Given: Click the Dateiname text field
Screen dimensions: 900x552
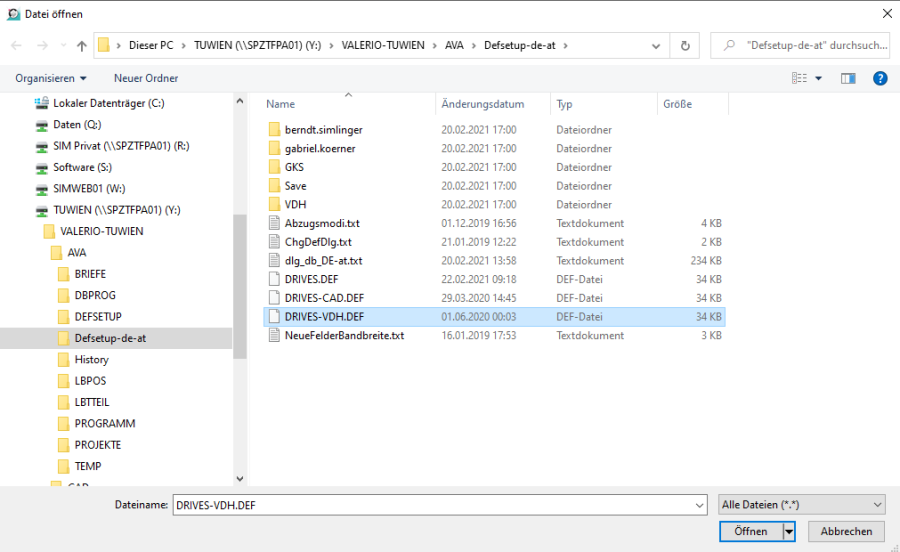Looking at the screenshot, I should pyautogui.click(x=438, y=505).
